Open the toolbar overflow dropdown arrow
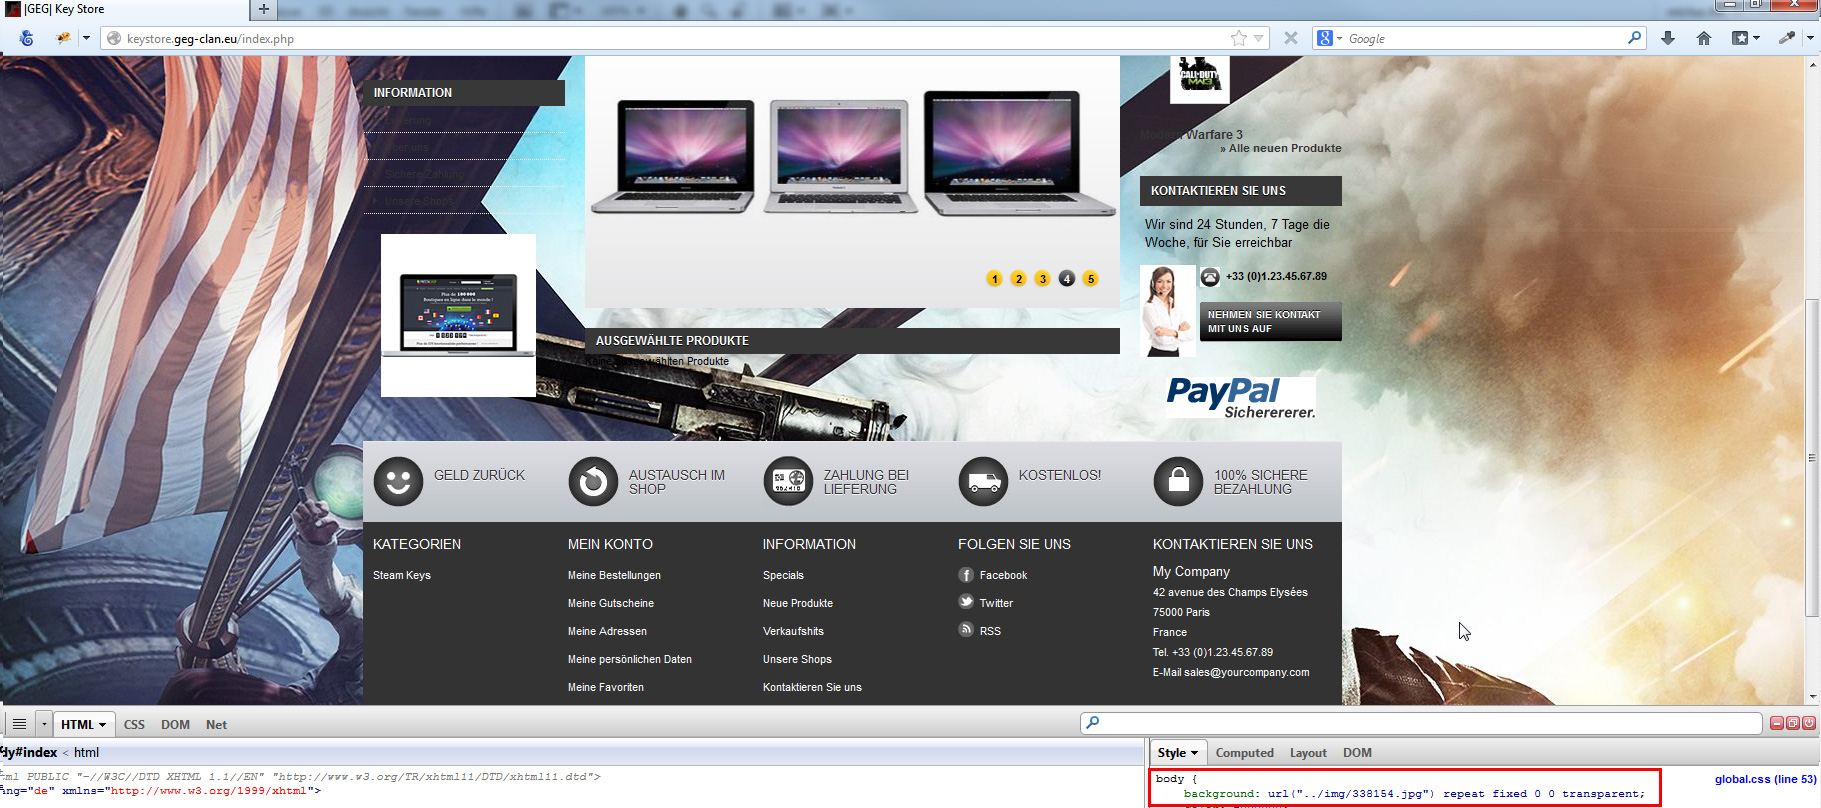The width and height of the screenshot is (1821, 808). [x=1810, y=38]
